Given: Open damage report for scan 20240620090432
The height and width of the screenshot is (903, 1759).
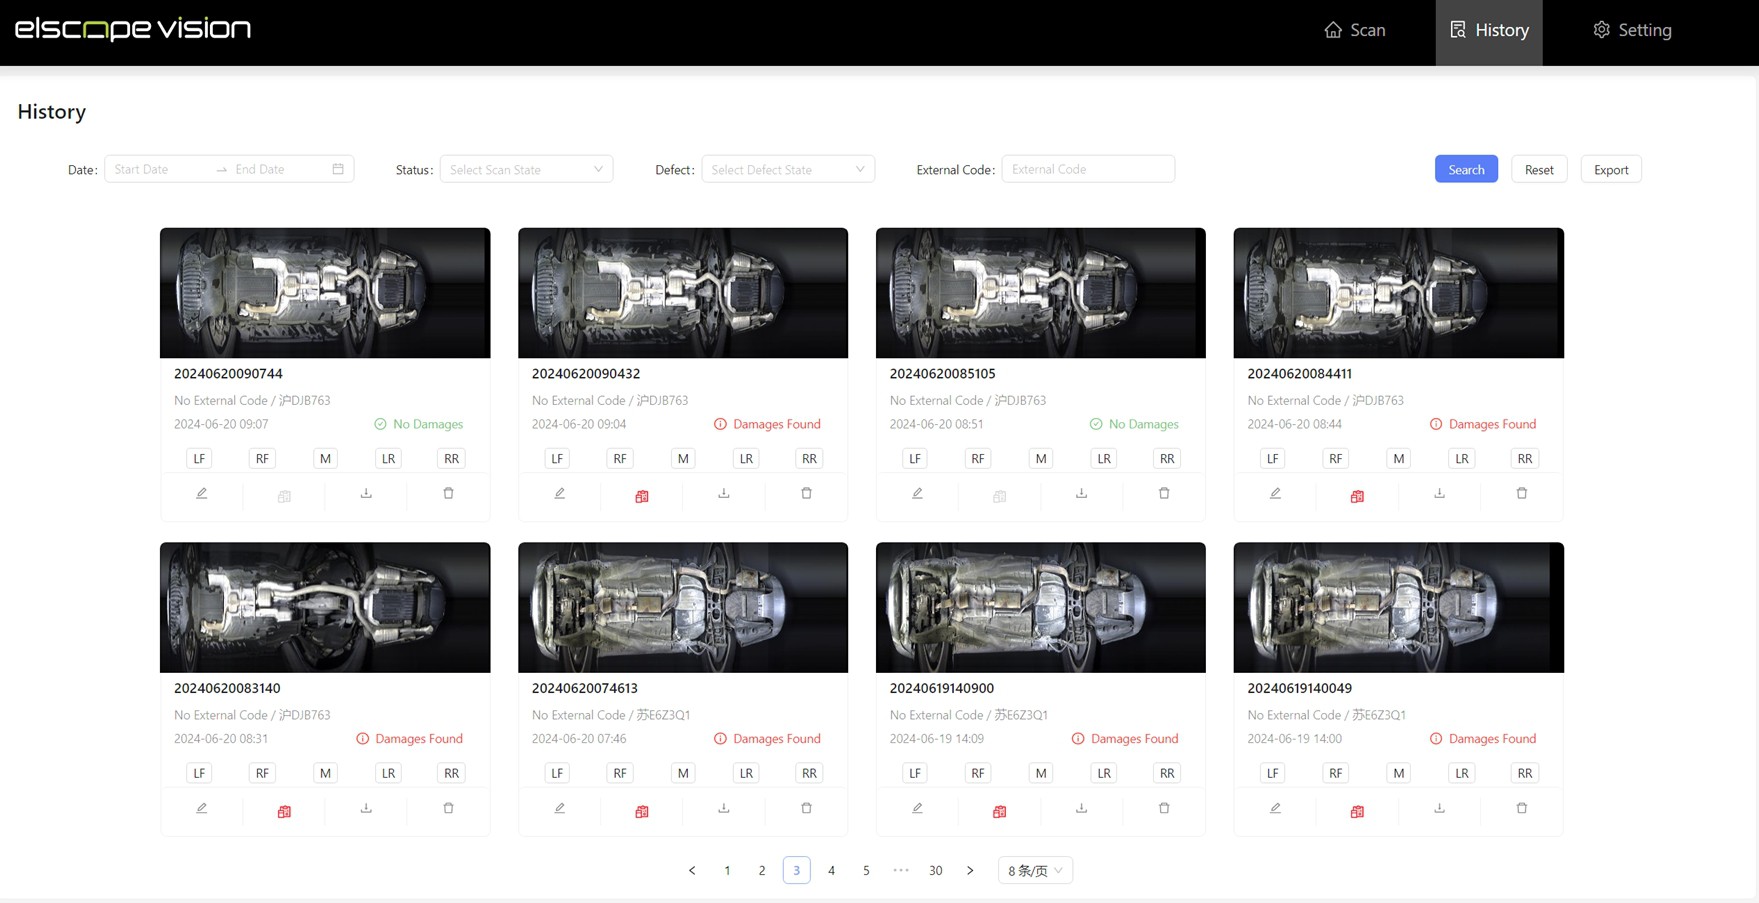Looking at the screenshot, I should tap(642, 496).
